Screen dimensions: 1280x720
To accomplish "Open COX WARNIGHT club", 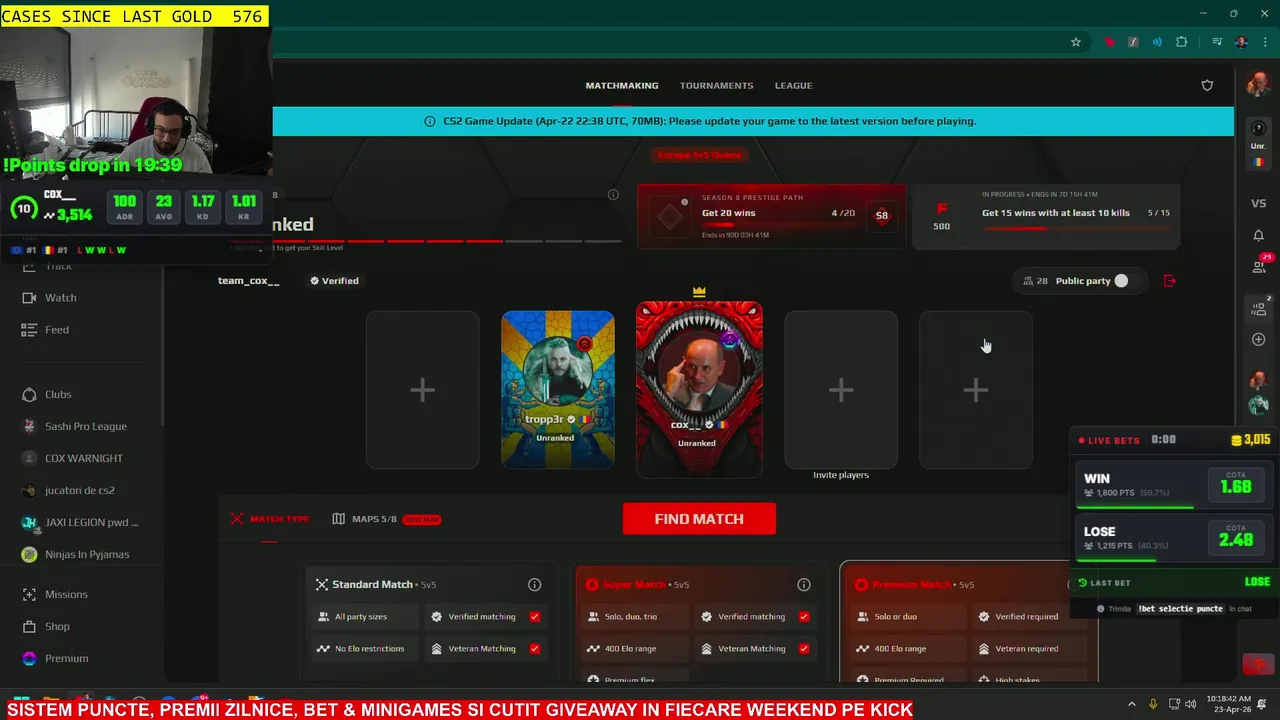I will pyautogui.click(x=84, y=458).
